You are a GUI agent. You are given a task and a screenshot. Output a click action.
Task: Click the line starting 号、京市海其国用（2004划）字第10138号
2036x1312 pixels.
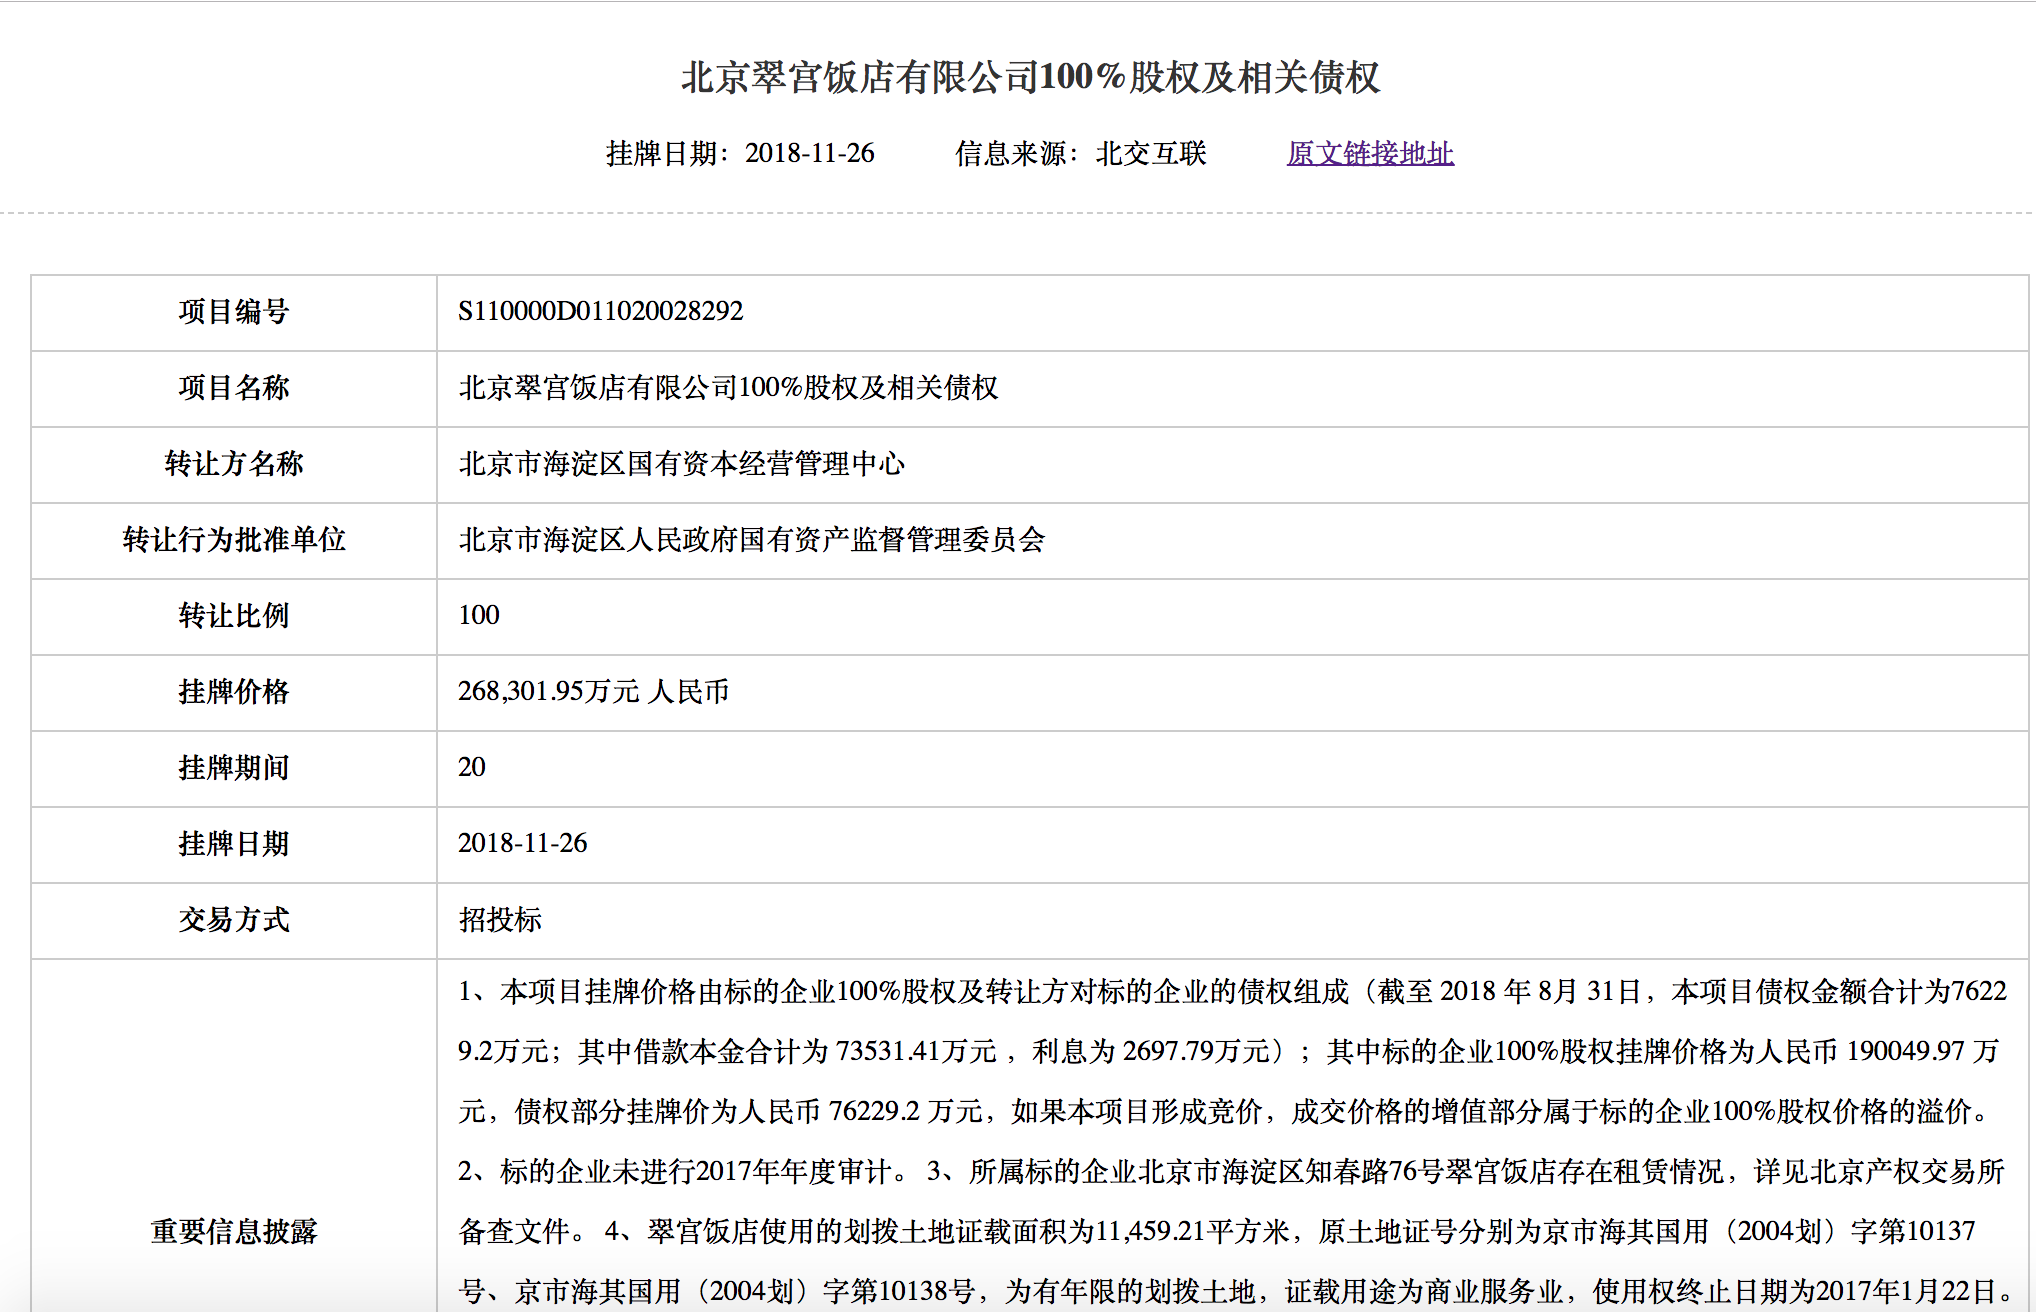1236,1292
